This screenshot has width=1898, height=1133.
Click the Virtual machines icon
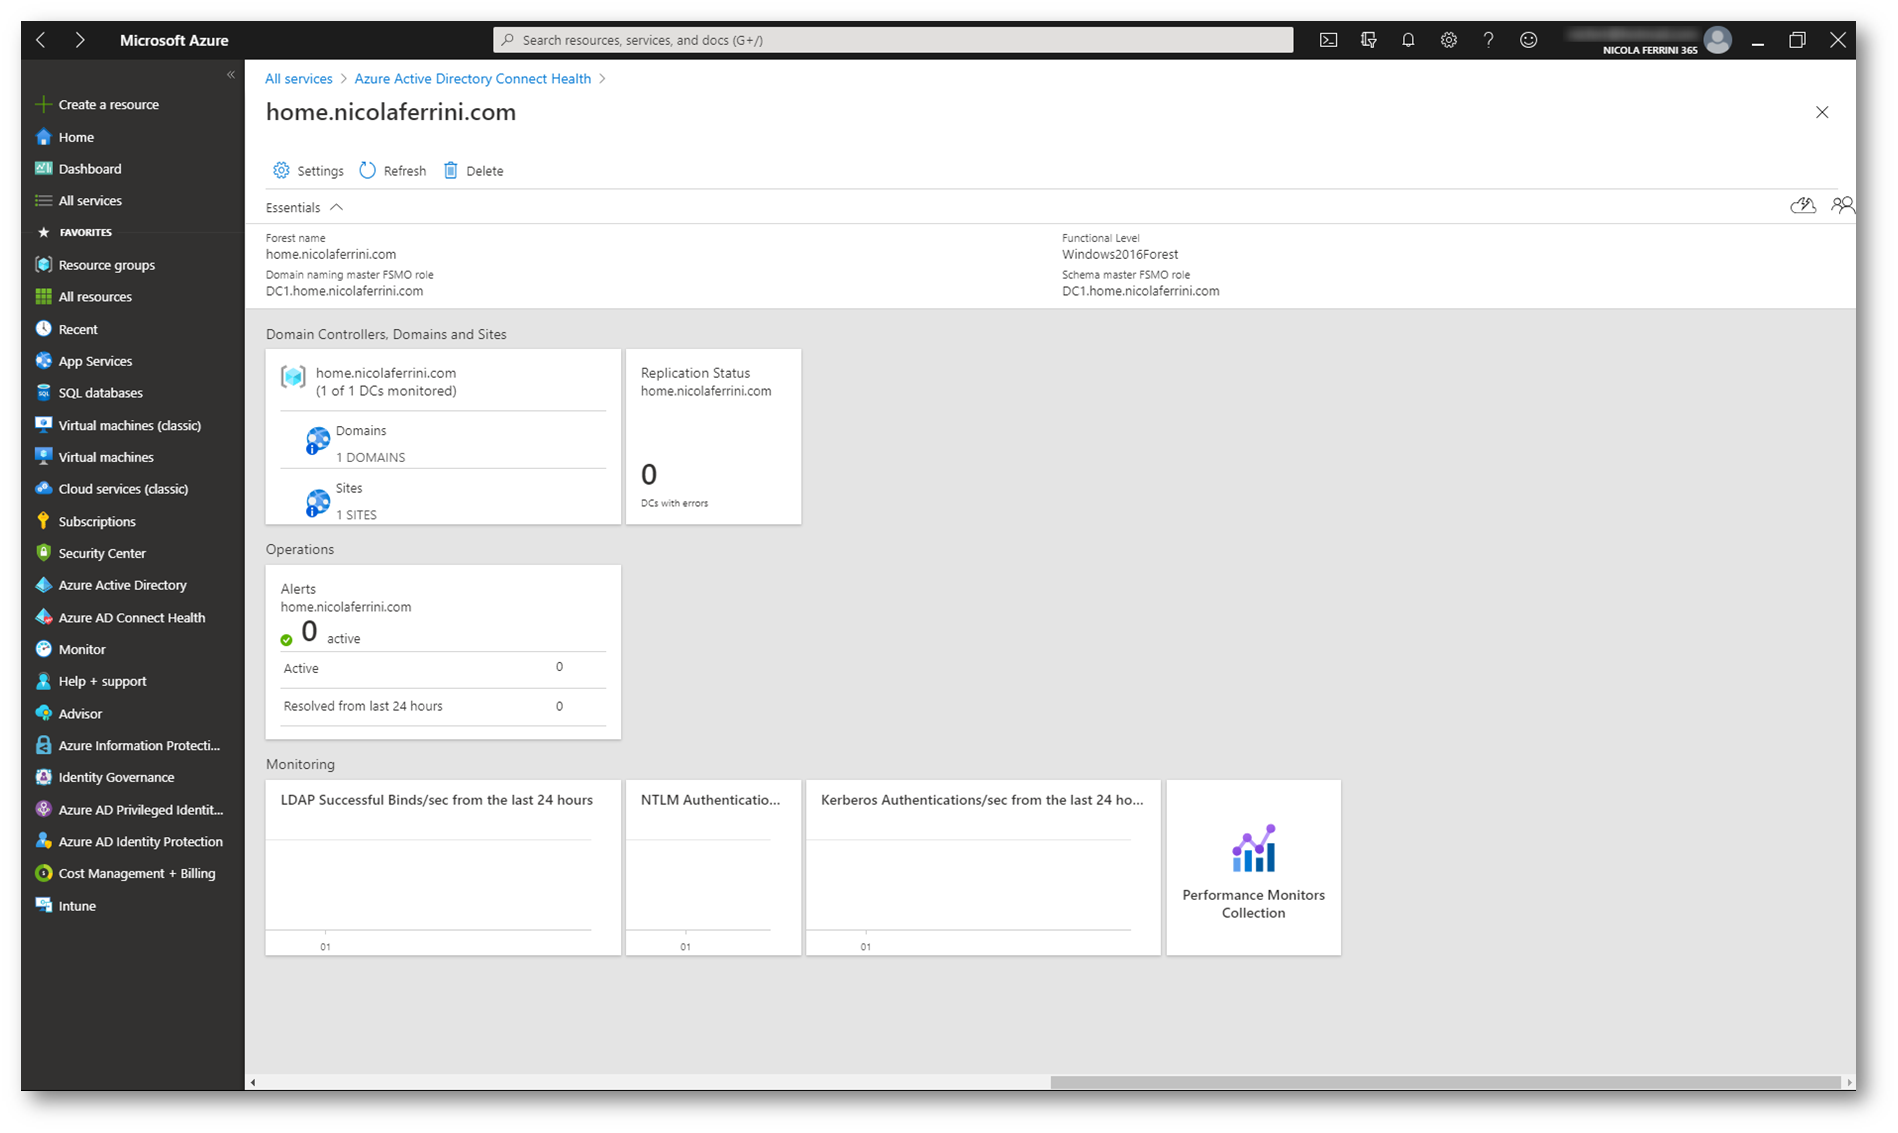pos(43,457)
